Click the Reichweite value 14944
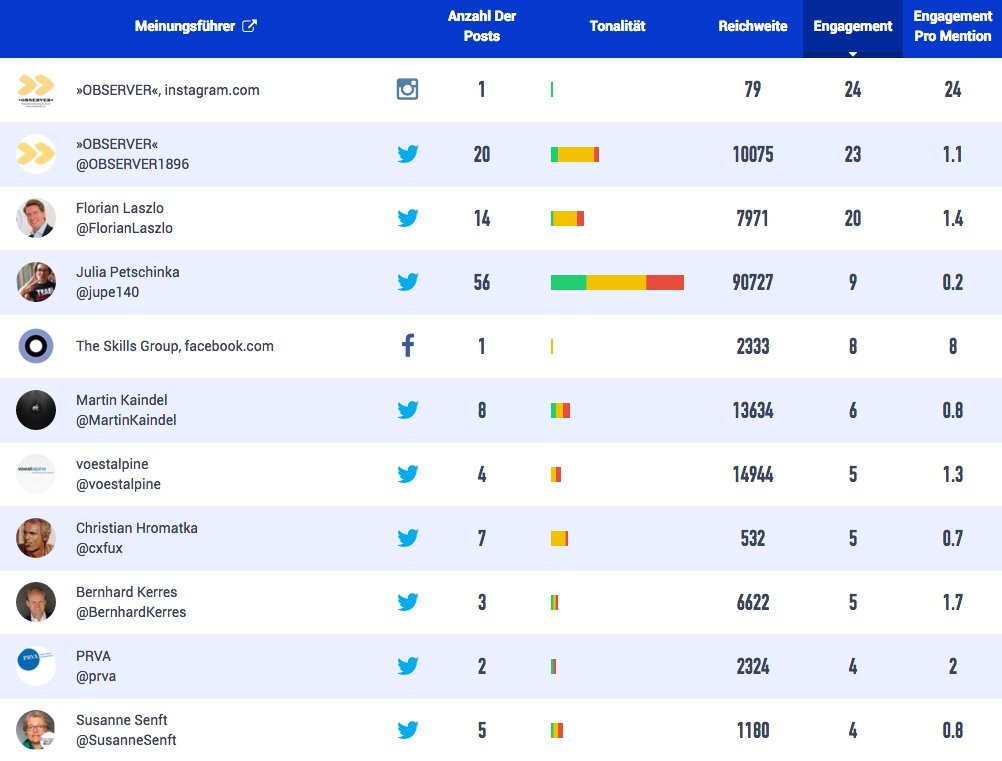The height and width of the screenshot is (761, 1002). point(753,473)
